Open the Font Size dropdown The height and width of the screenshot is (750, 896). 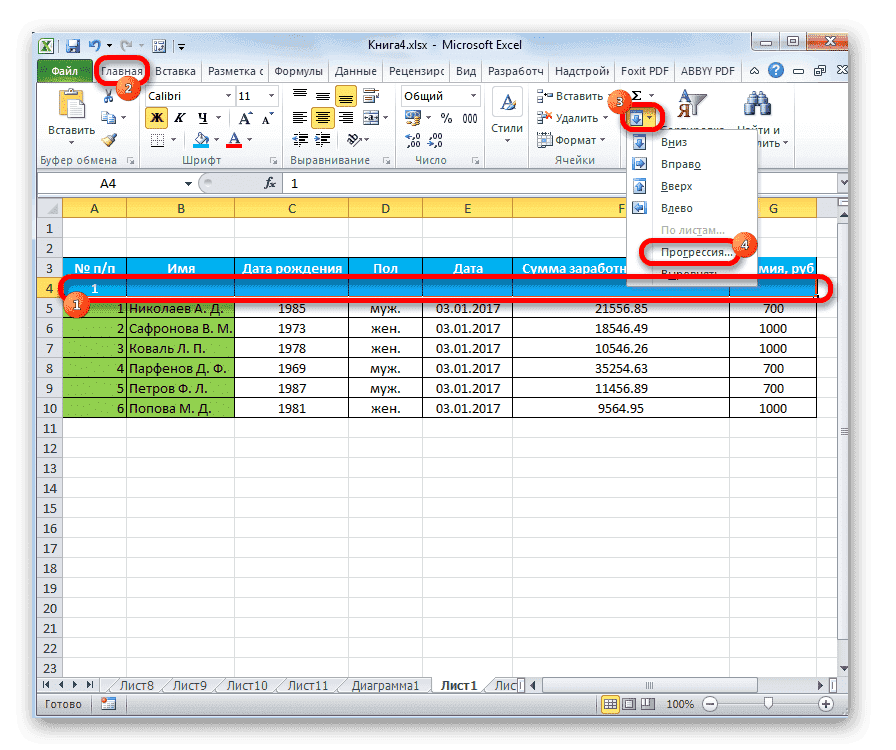[x=270, y=96]
